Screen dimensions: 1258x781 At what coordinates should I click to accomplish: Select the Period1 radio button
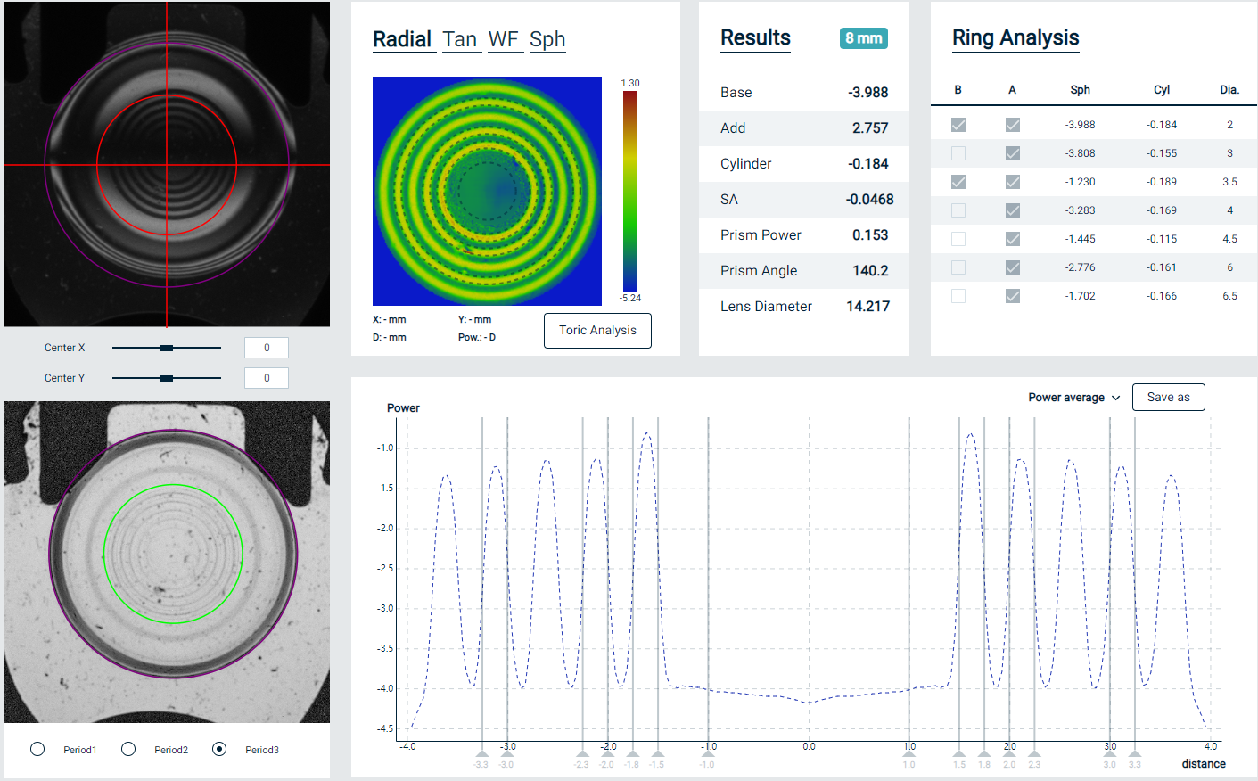(38, 749)
